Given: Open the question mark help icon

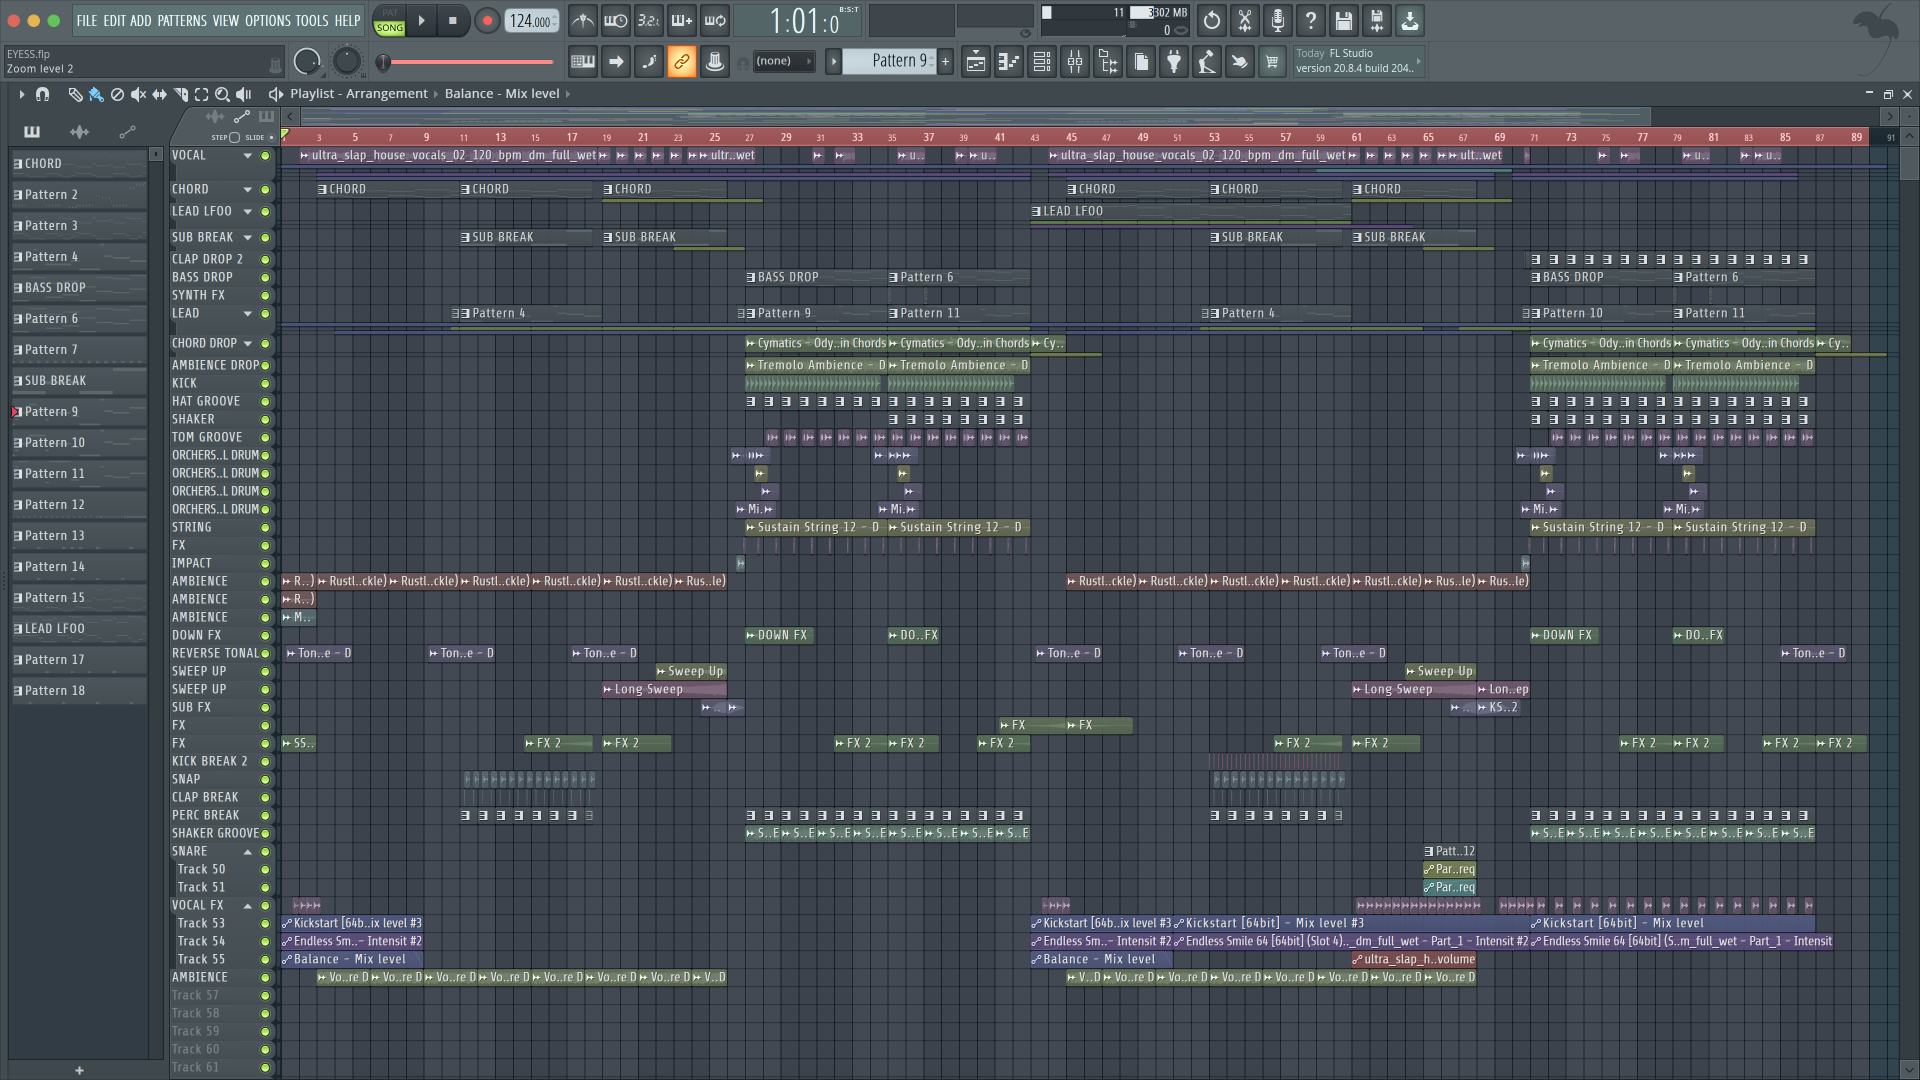Looking at the screenshot, I should [x=1311, y=21].
